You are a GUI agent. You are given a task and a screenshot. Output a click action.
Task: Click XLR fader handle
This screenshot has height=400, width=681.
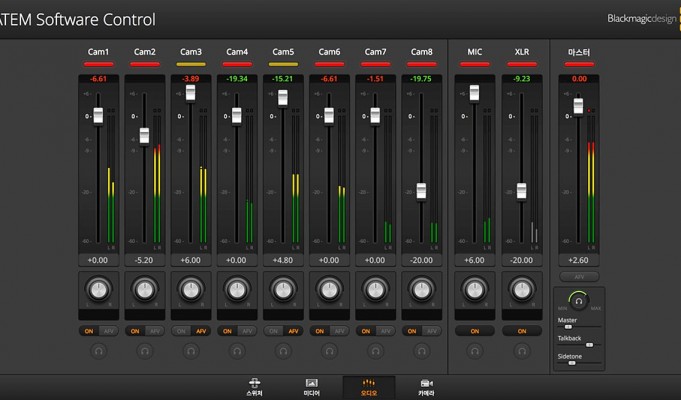[522, 191]
